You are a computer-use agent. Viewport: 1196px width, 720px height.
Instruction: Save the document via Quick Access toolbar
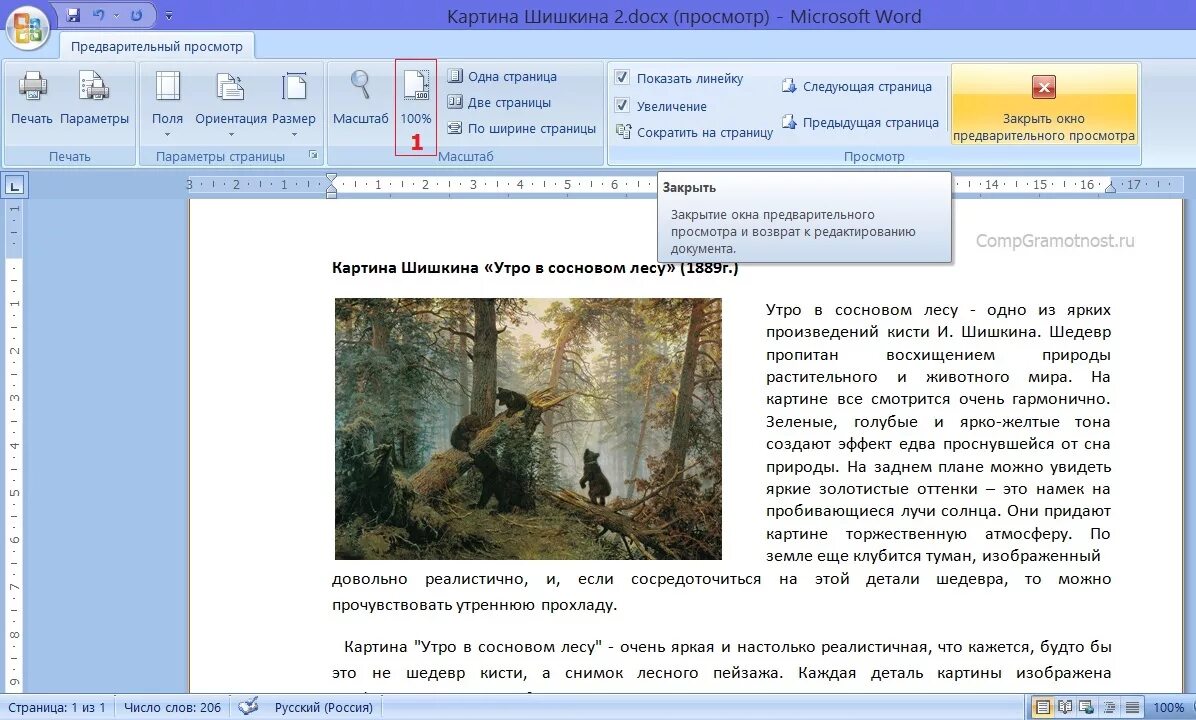[73, 15]
